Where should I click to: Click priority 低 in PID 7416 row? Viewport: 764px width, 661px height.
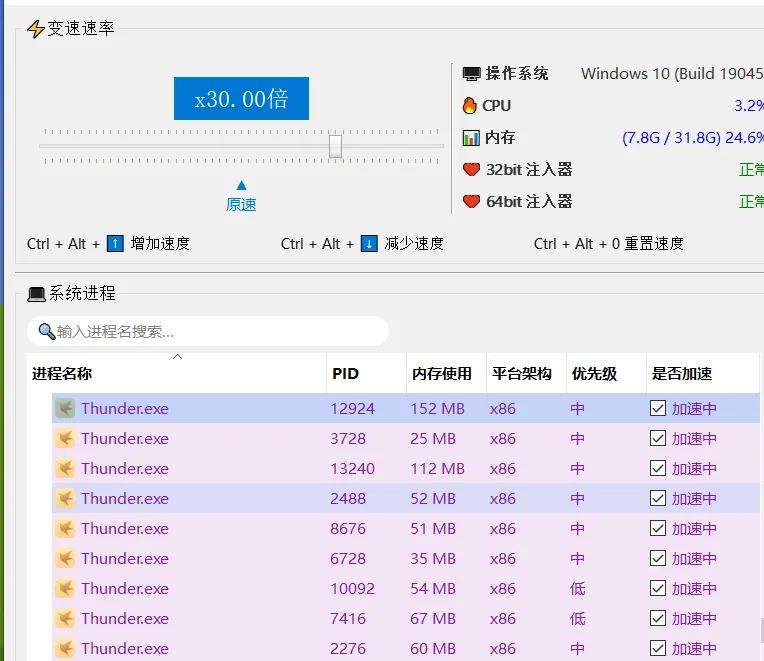pos(577,619)
